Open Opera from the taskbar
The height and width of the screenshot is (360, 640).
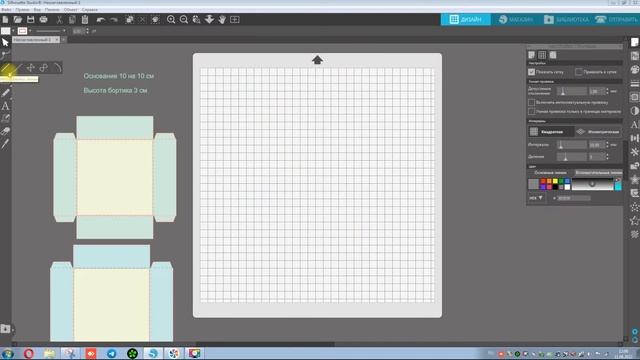tap(29, 353)
